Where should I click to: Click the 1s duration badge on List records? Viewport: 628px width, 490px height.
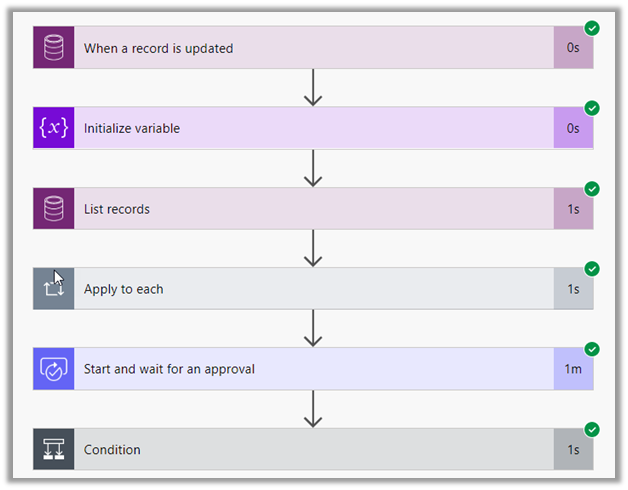click(573, 209)
